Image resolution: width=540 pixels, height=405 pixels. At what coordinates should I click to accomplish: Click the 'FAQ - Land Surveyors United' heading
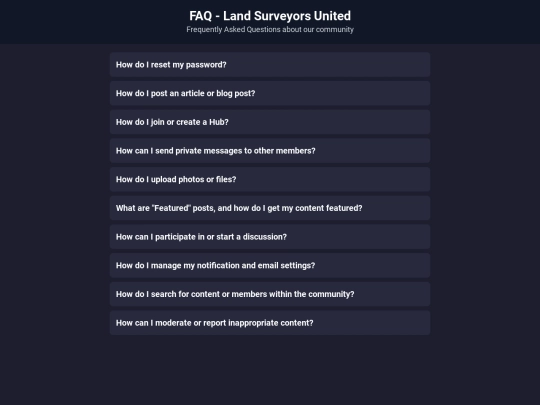(270, 16)
